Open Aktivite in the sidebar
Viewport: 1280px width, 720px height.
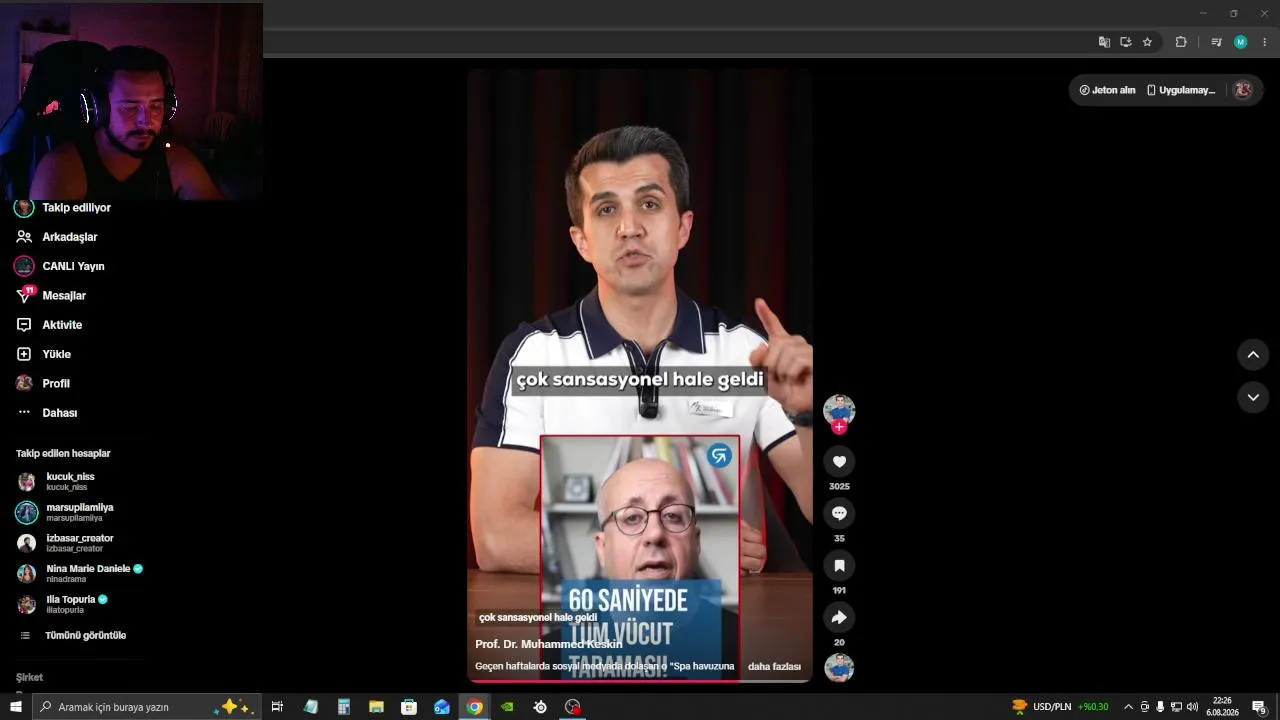pyautogui.click(x=62, y=325)
